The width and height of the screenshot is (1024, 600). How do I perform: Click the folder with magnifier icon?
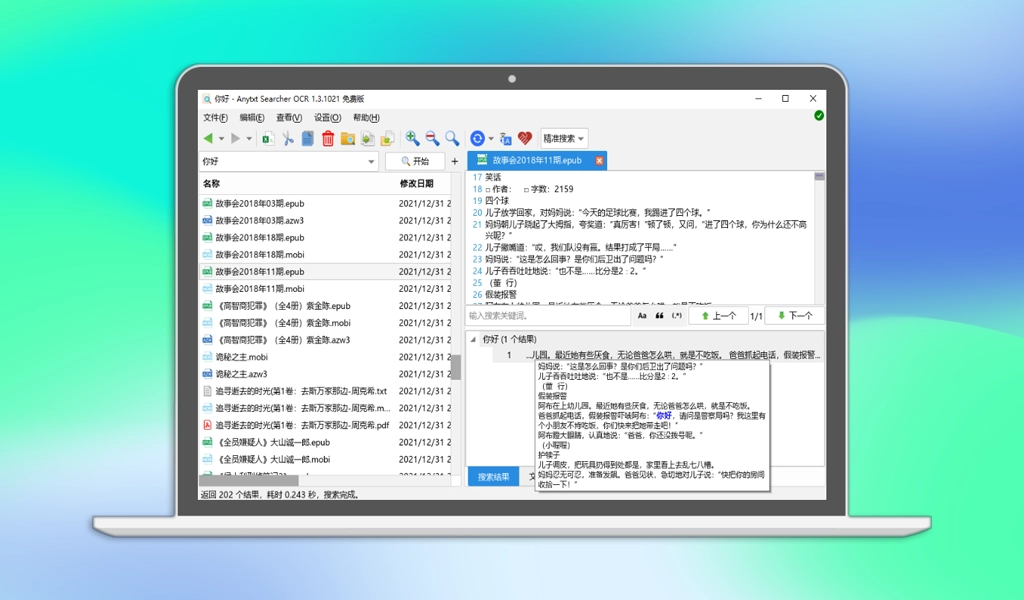(x=348, y=138)
